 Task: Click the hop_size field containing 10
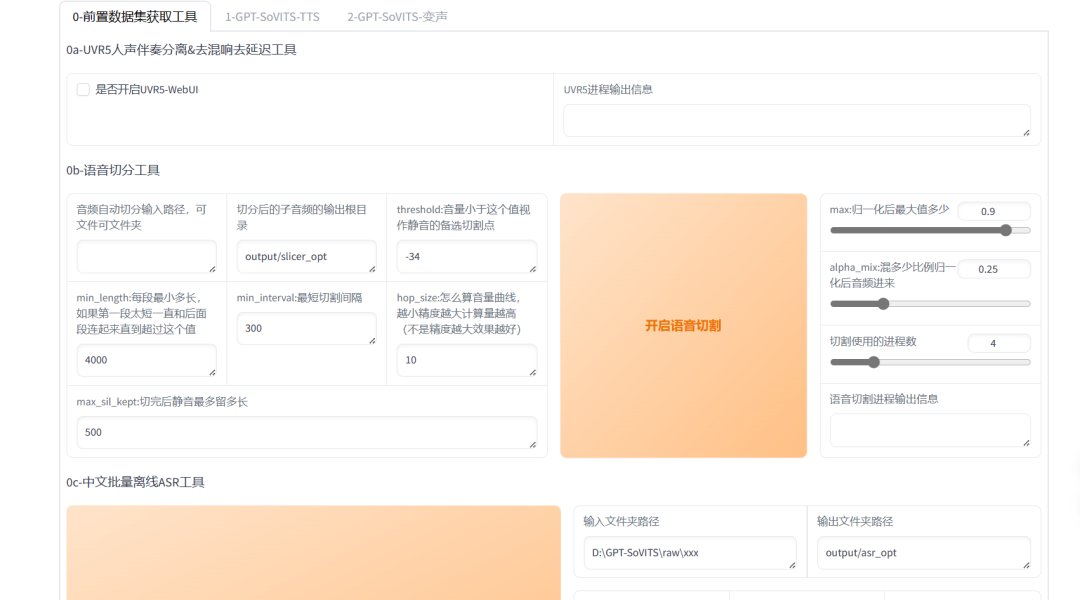[x=466, y=360]
